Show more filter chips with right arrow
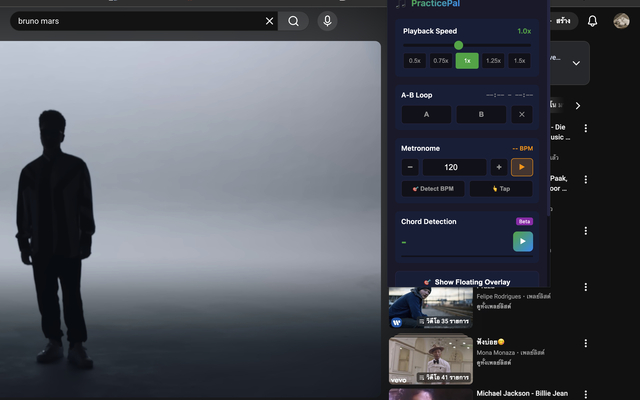The image size is (640, 400). (578, 106)
